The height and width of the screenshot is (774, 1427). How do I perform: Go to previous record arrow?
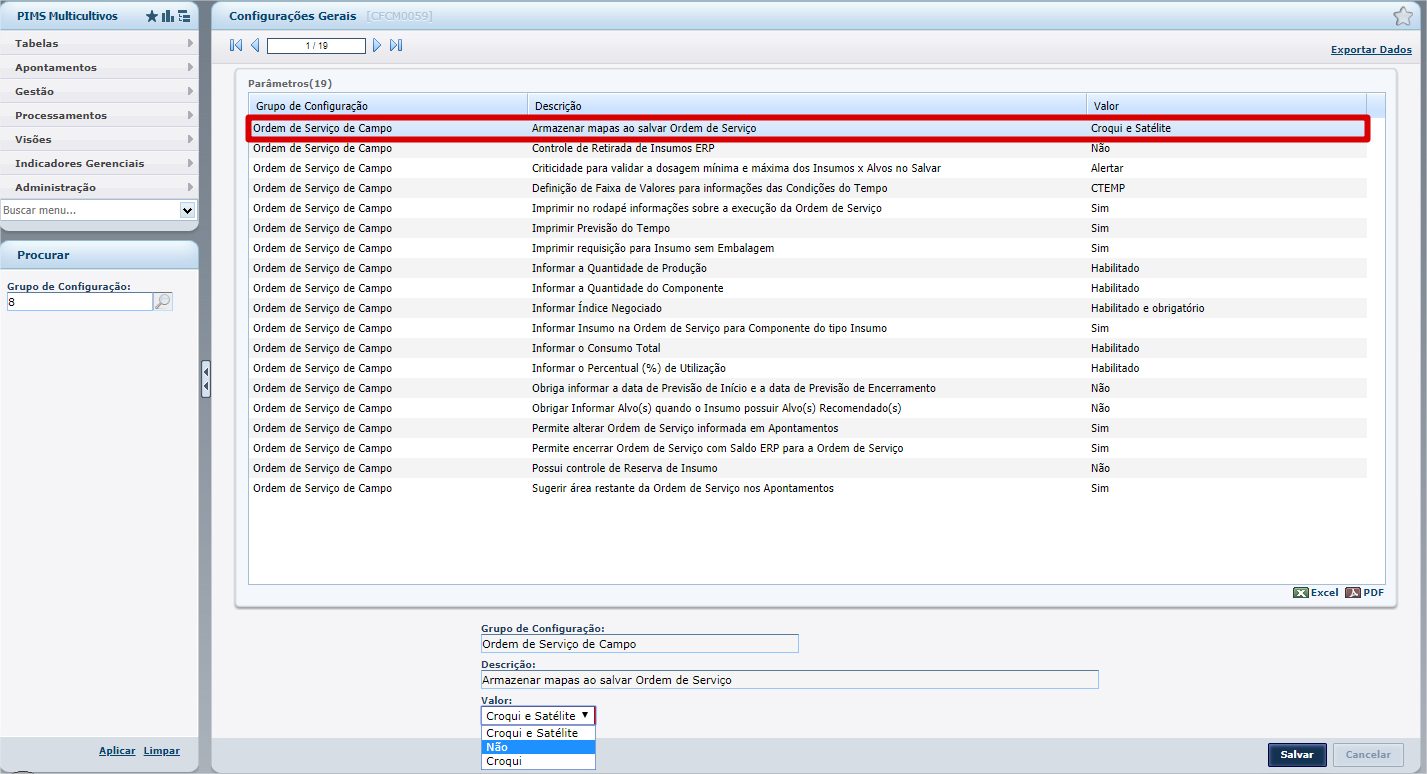pyautogui.click(x=255, y=45)
